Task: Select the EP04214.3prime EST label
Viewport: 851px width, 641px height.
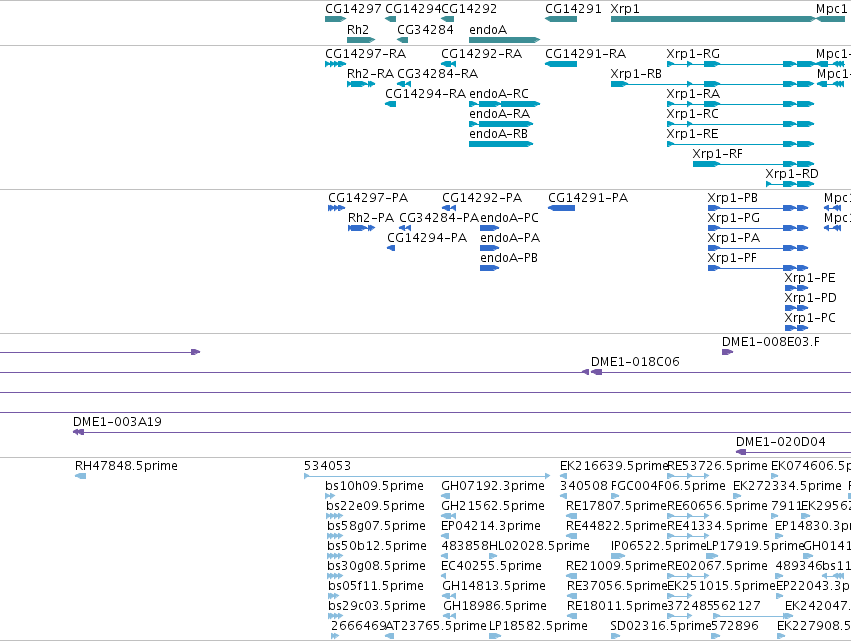Action: click(x=491, y=526)
